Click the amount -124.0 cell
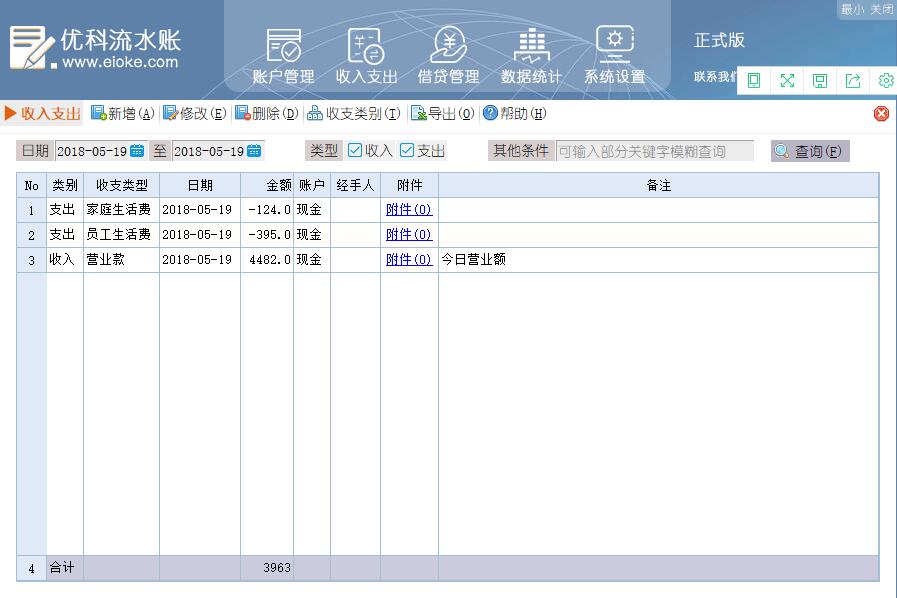The width and height of the screenshot is (897, 598). point(267,210)
